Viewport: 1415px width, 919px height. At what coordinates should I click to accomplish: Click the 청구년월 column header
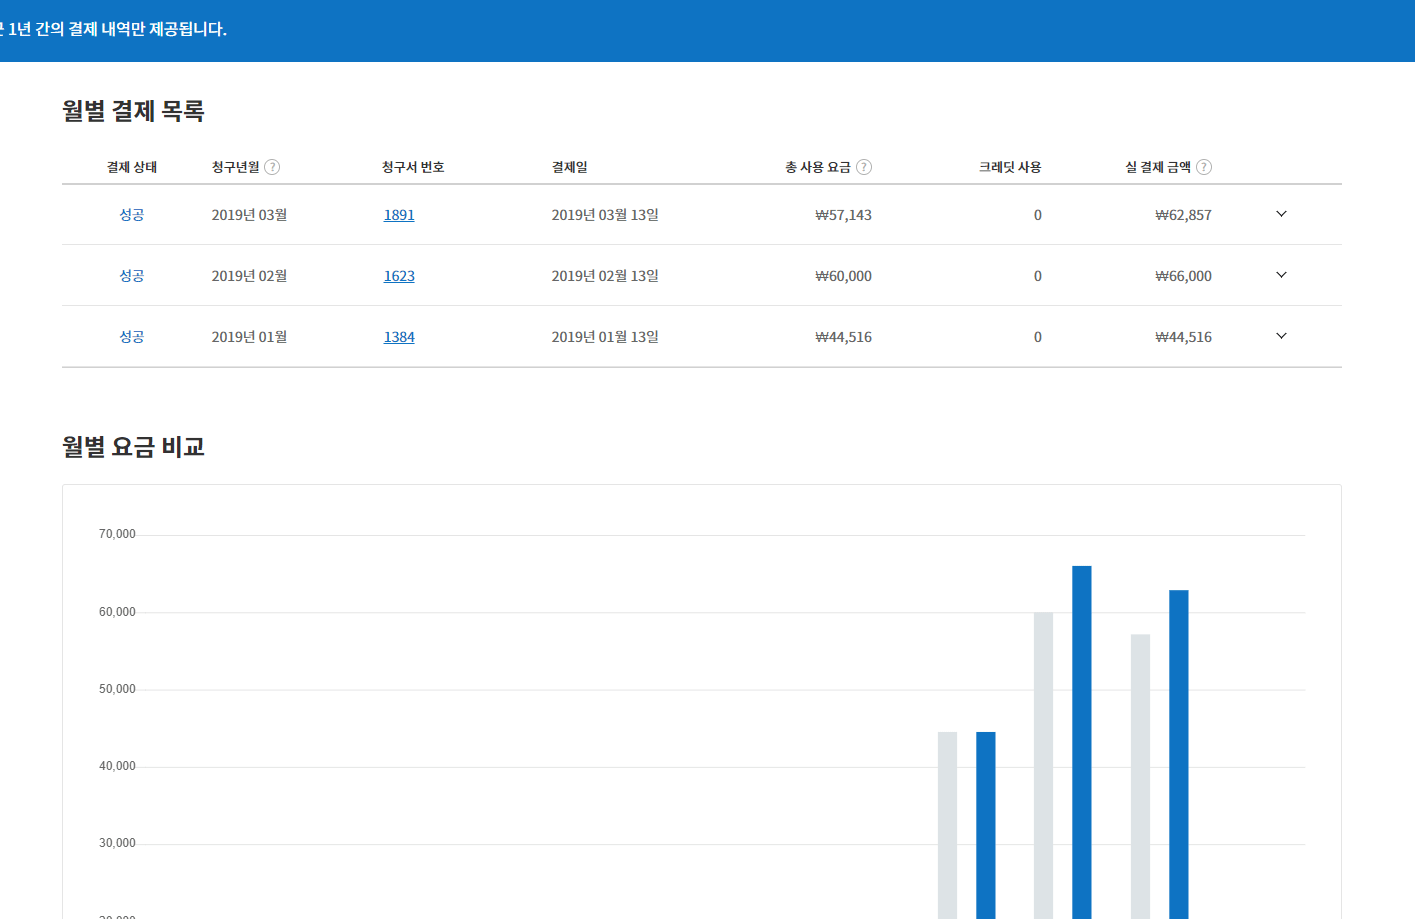[235, 167]
